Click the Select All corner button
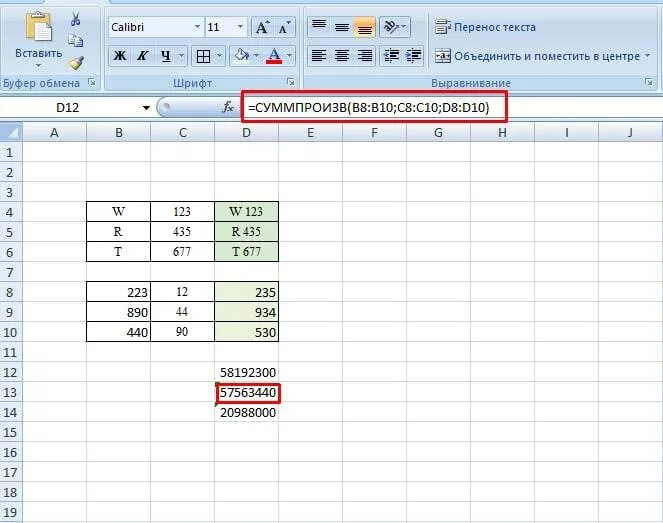 coord(11,133)
